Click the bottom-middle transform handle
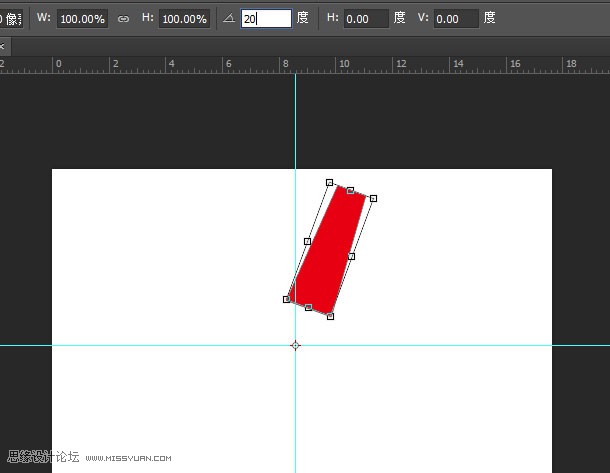The image size is (610, 473). 308,307
